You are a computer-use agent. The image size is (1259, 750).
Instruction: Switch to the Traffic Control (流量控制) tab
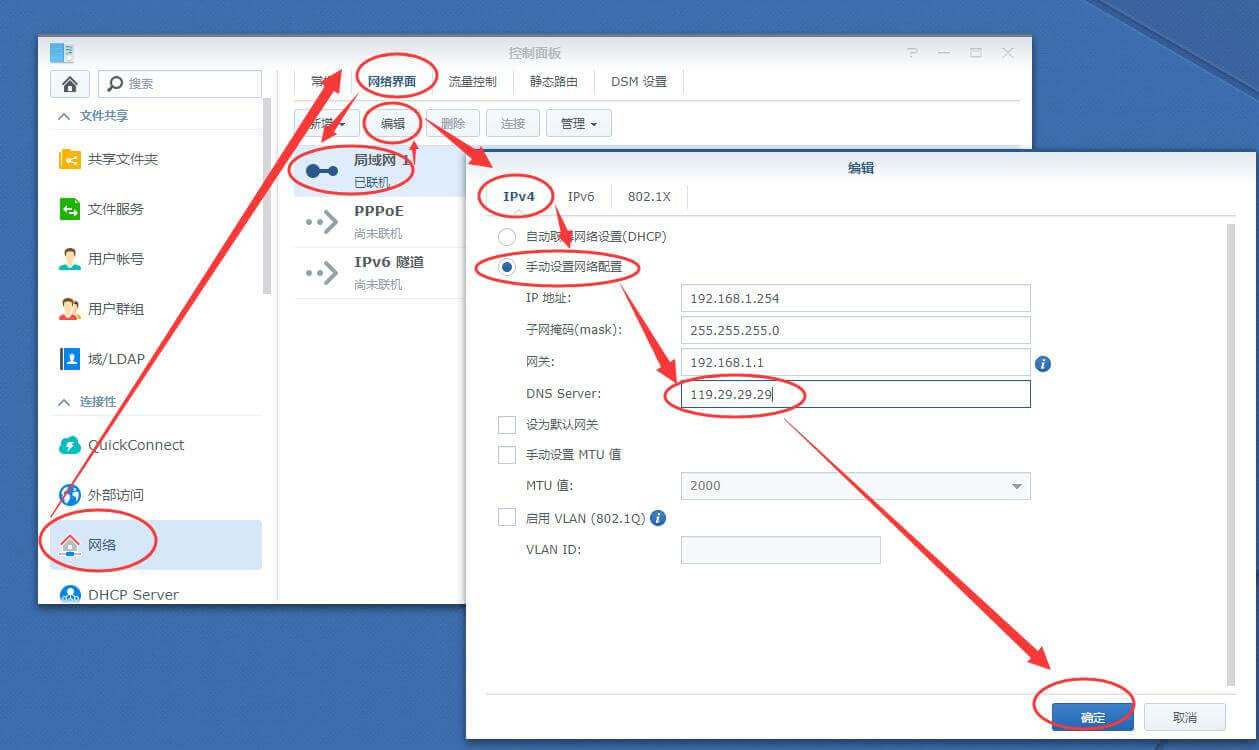[x=473, y=82]
